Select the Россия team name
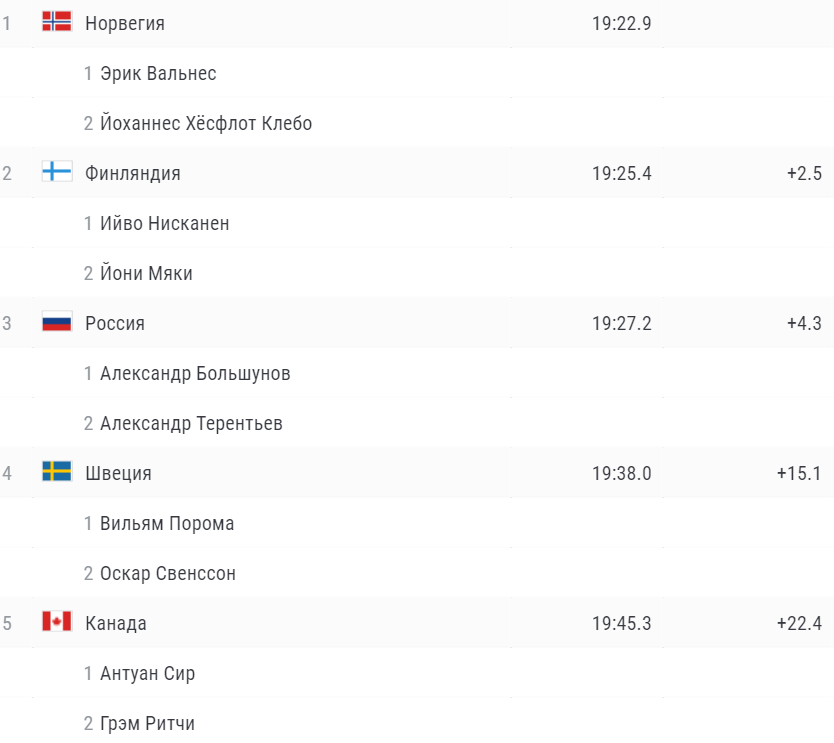The height and width of the screenshot is (743, 834). coord(115,323)
